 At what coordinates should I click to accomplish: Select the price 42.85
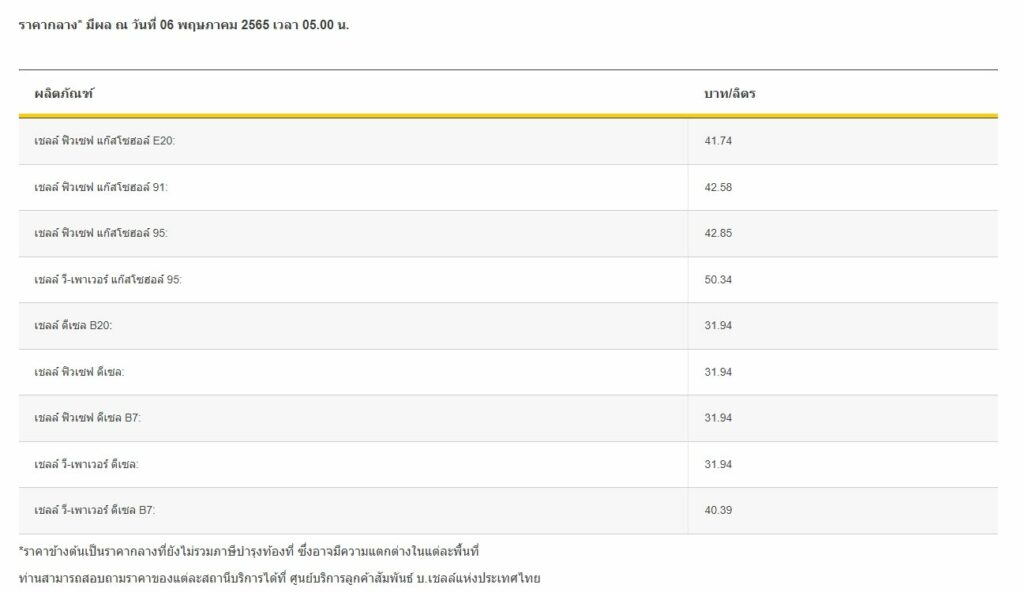[x=718, y=233]
